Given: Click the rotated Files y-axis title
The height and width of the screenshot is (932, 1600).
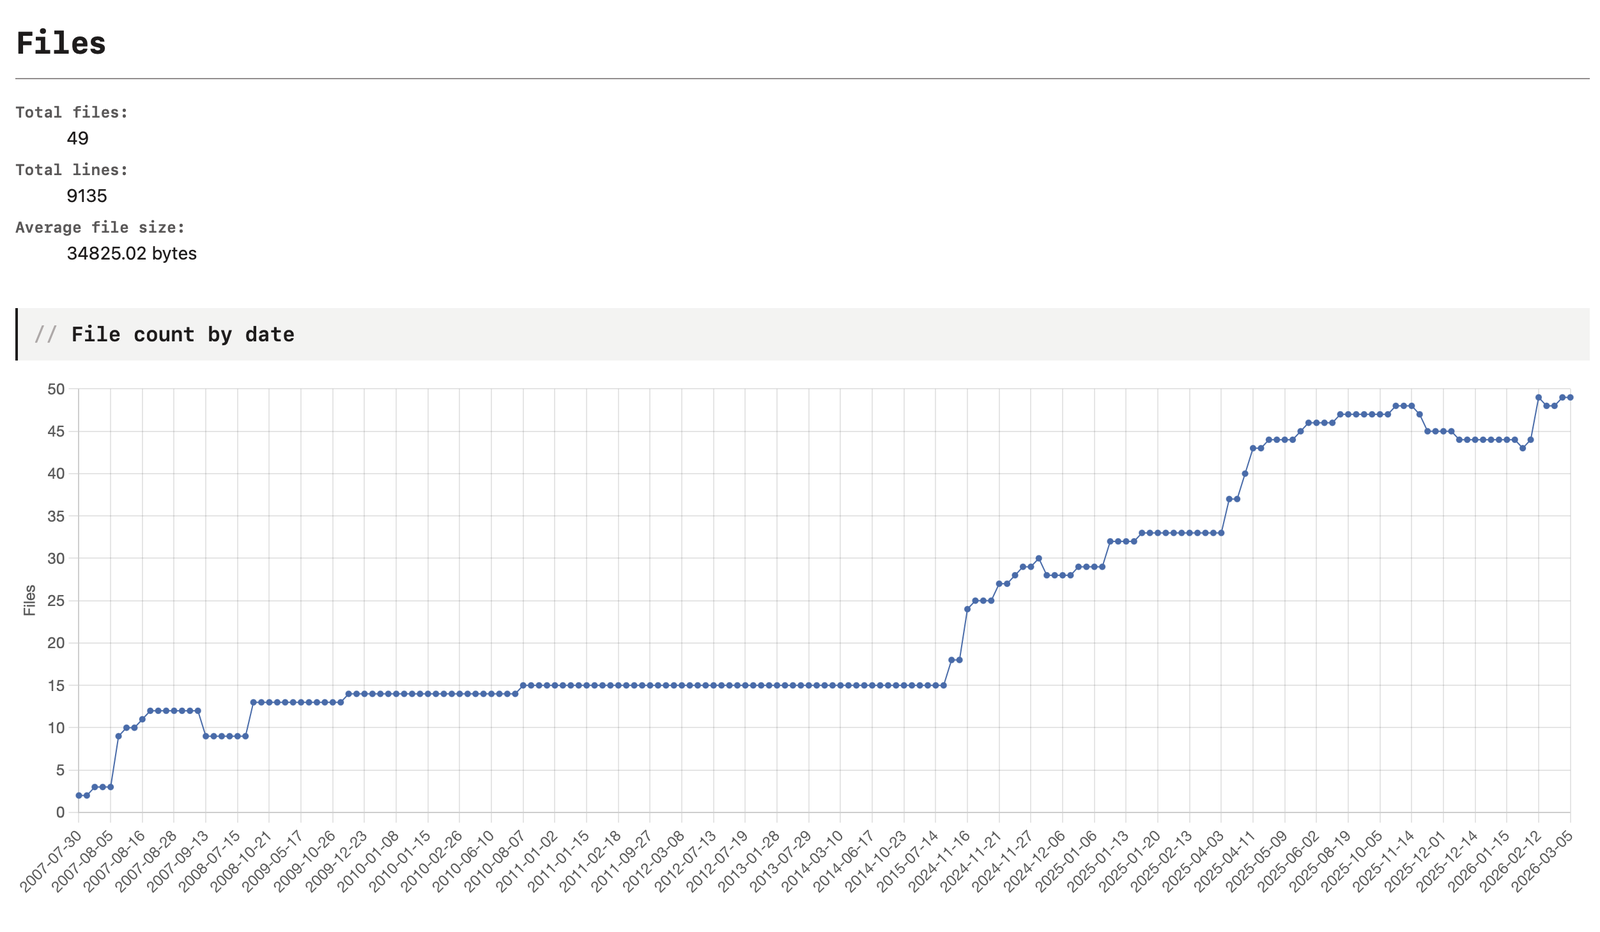Looking at the screenshot, I should tap(29, 600).
